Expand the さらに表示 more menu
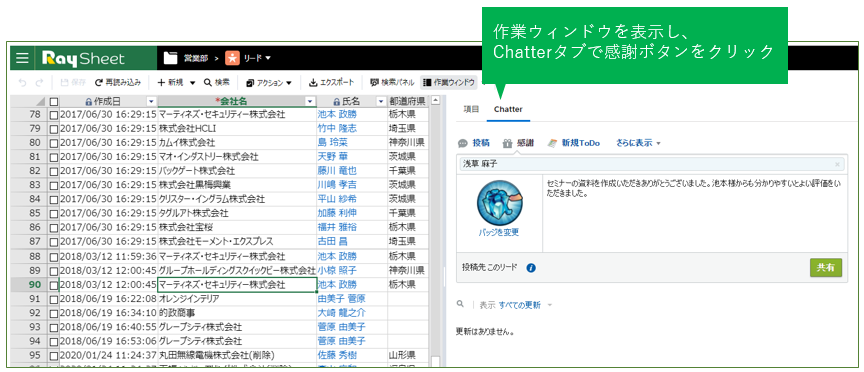864x372 pixels. tap(638, 143)
